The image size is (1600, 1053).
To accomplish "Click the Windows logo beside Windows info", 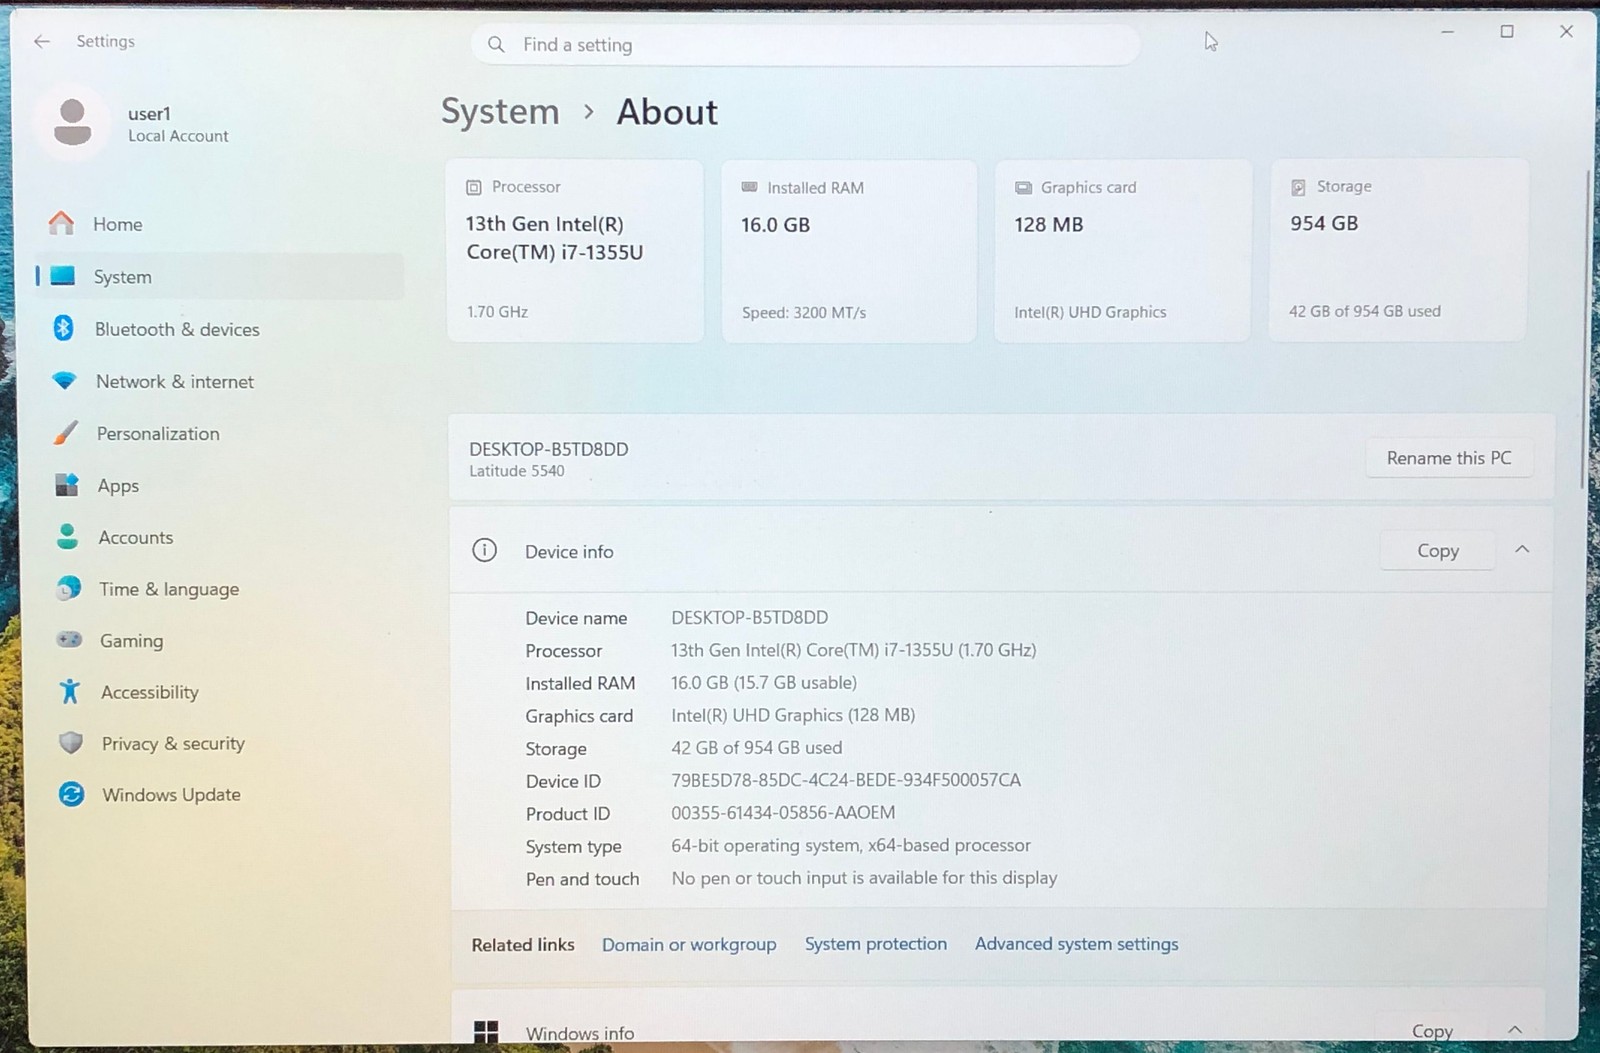I will pyautogui.click(x=486, y=1032).
